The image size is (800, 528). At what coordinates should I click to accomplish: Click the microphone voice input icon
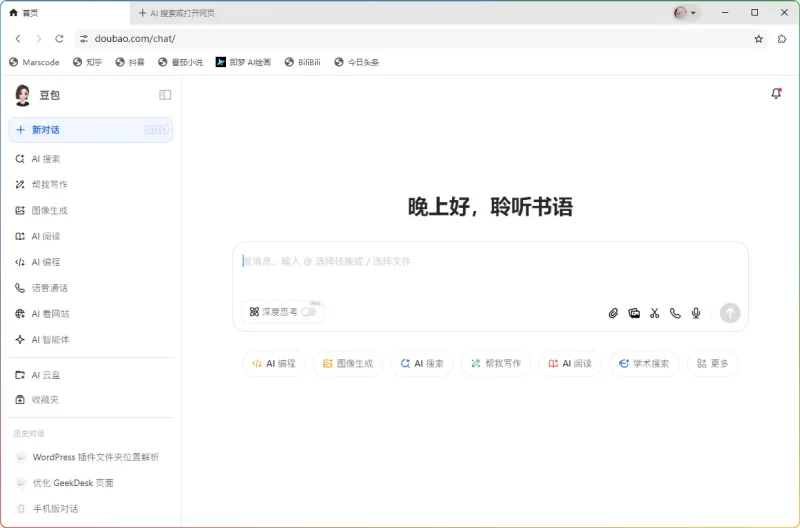coord(696,313)
